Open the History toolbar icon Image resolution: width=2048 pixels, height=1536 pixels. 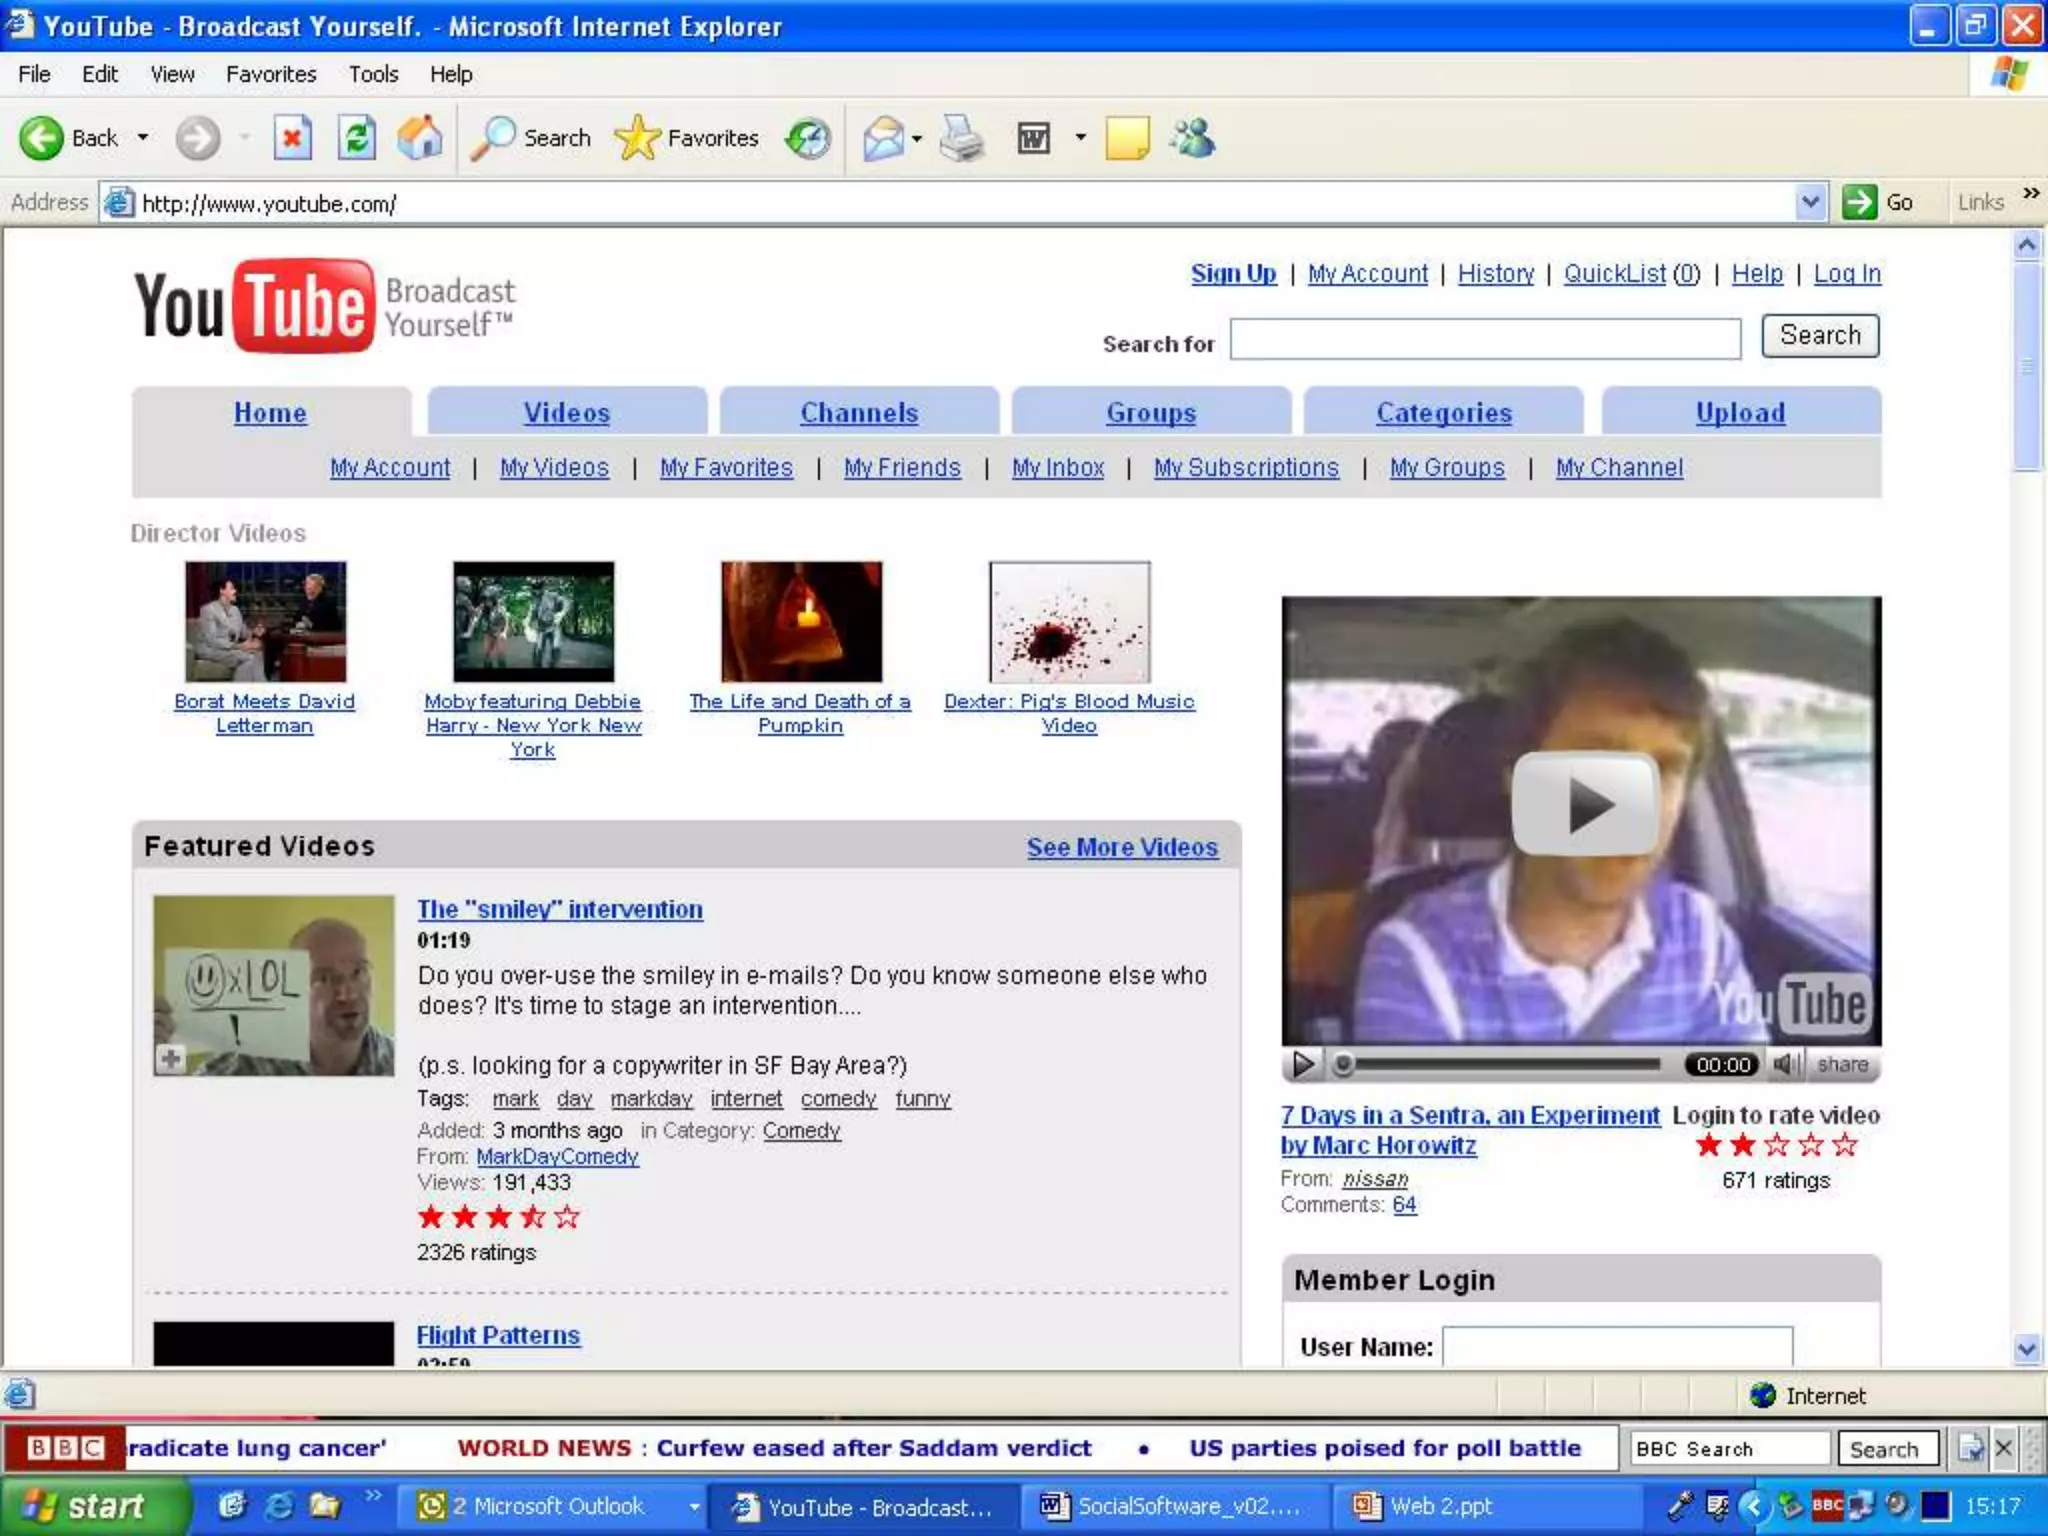click(808, 138)
